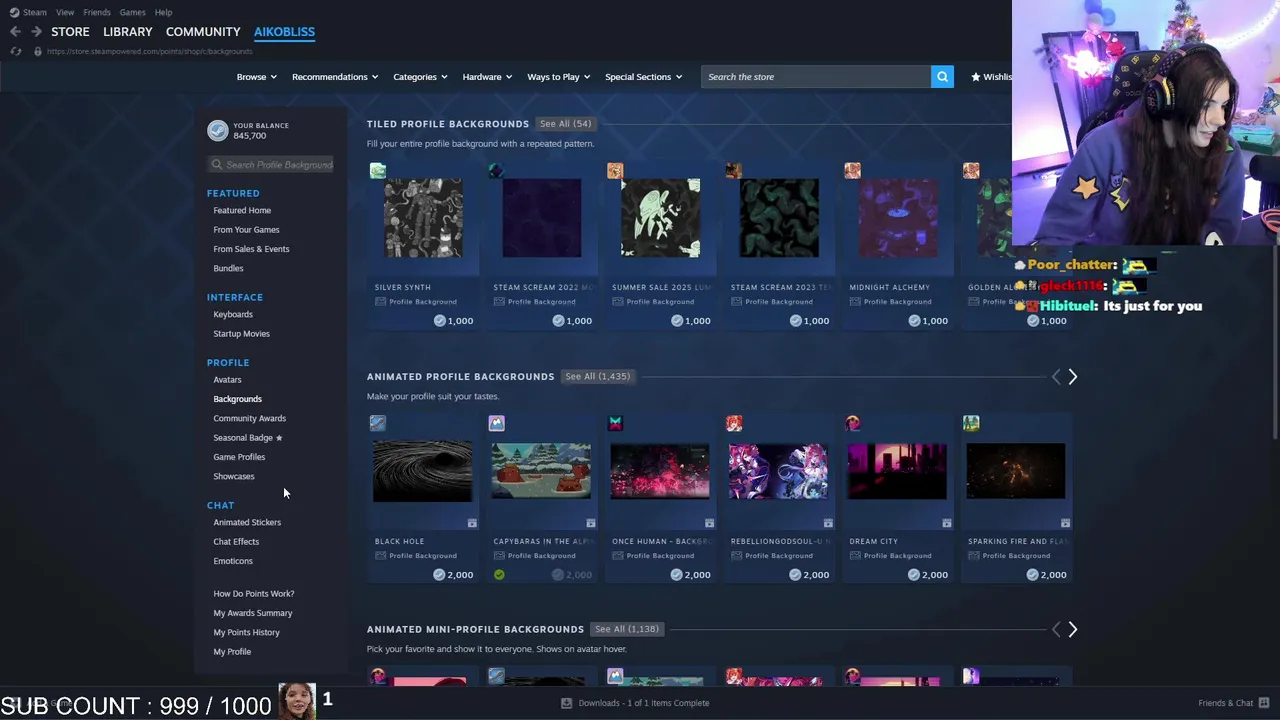See all 54 tiled profile backgrounds

coord(565,124)
